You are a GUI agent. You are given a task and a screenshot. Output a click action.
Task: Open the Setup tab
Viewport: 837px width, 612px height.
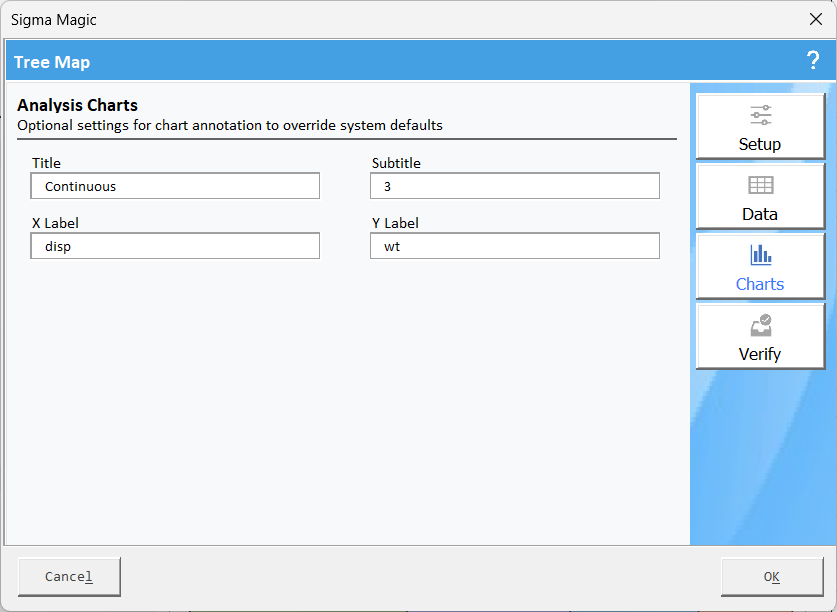(760, 127)
